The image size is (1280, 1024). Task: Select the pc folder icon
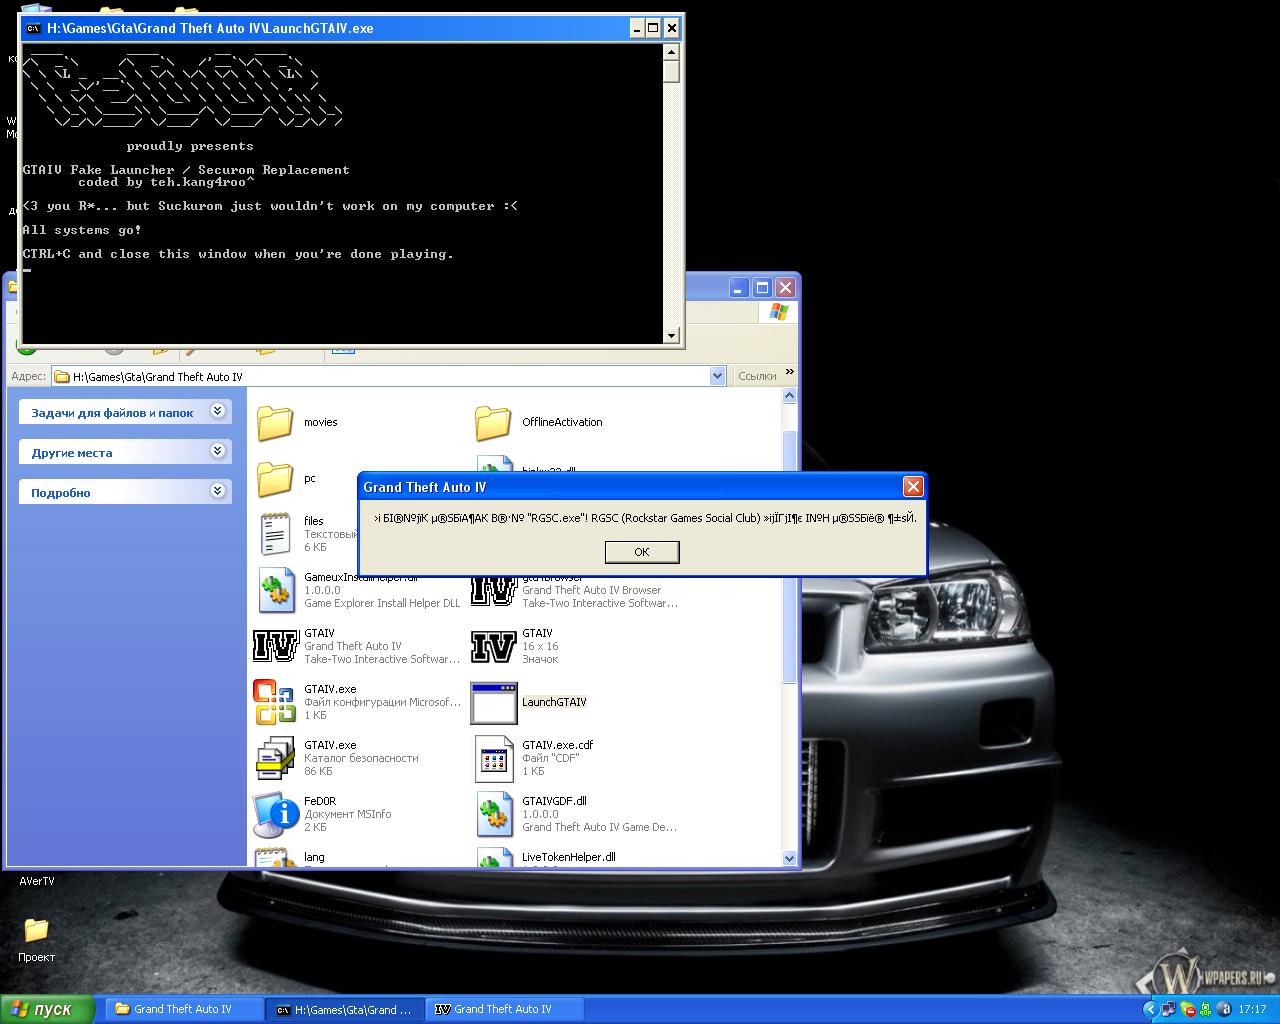275,479
